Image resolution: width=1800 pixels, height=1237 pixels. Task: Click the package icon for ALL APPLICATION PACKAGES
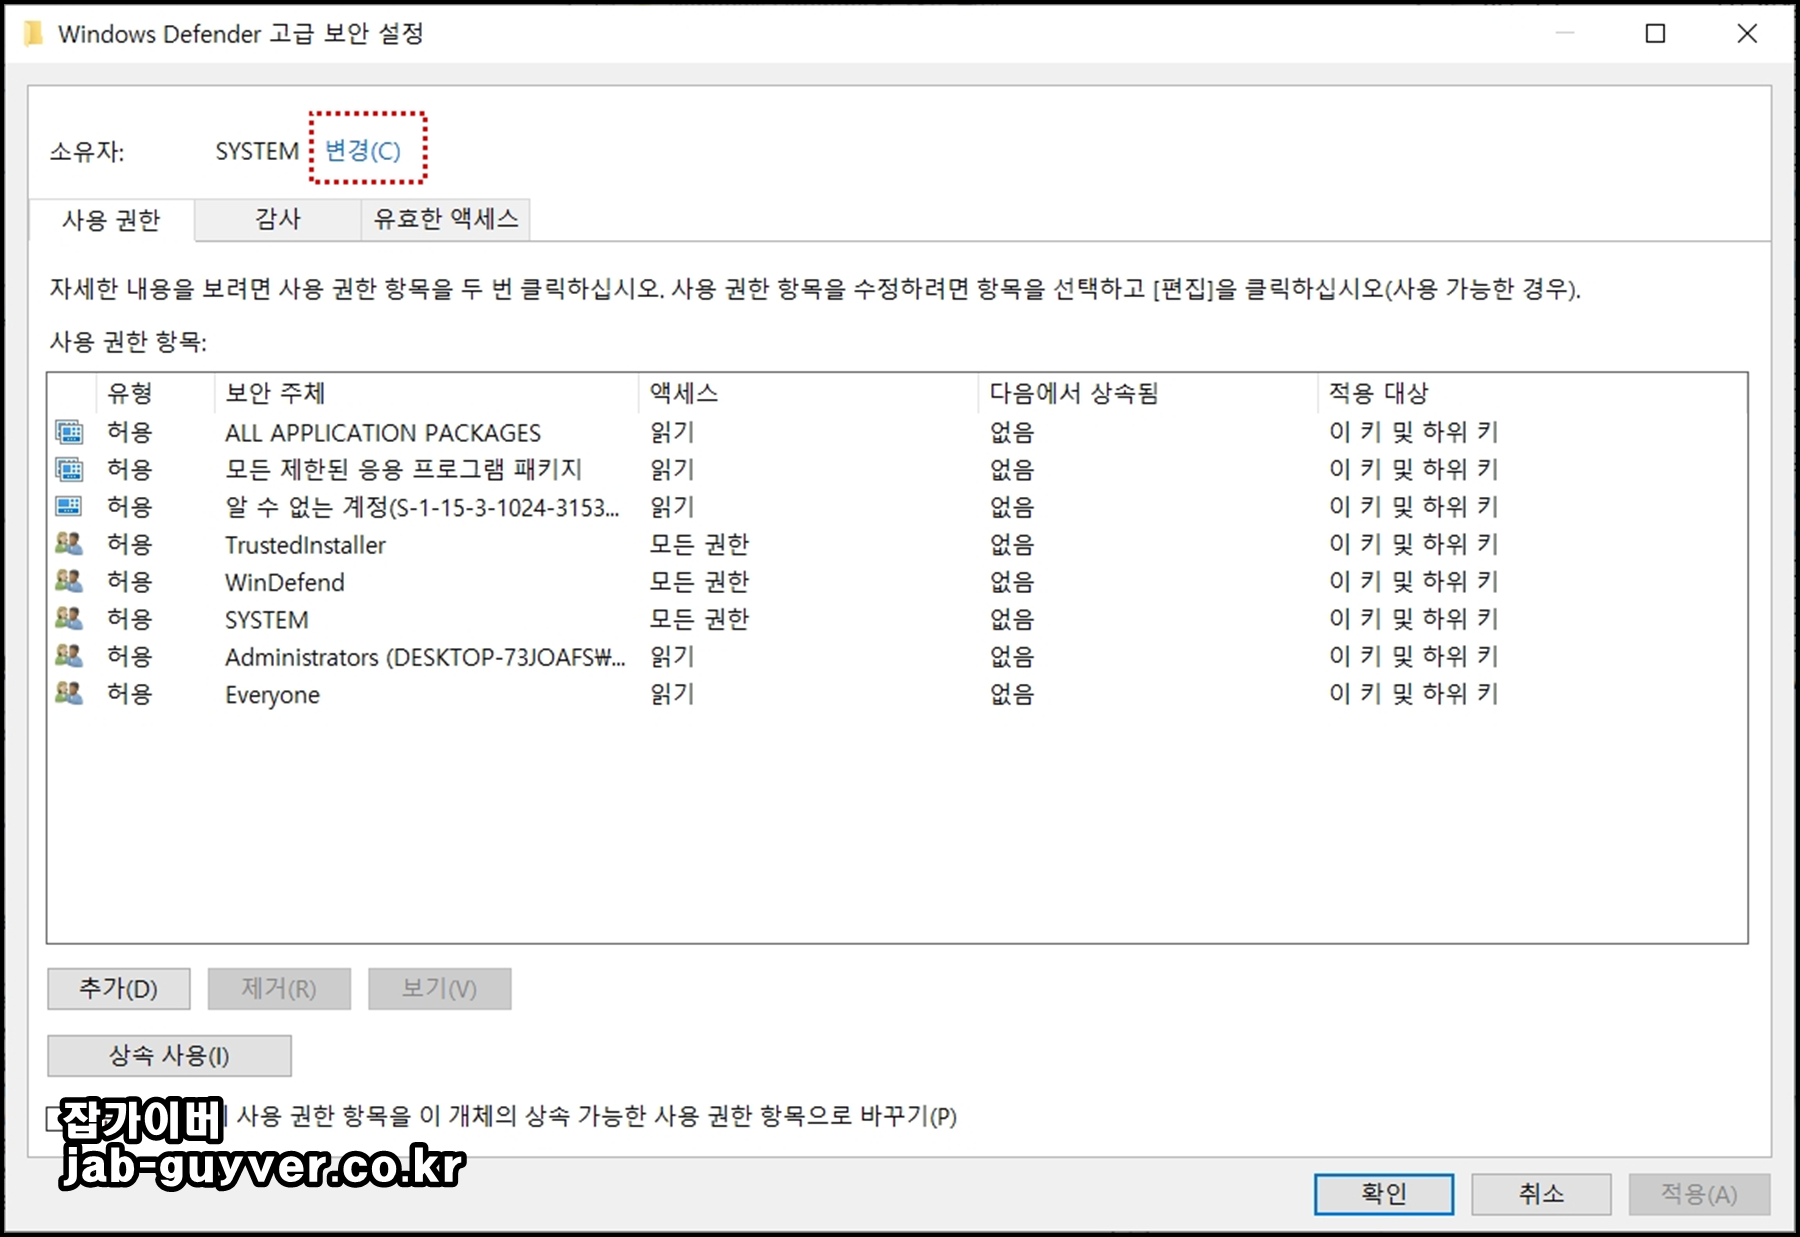pos(69,432)
